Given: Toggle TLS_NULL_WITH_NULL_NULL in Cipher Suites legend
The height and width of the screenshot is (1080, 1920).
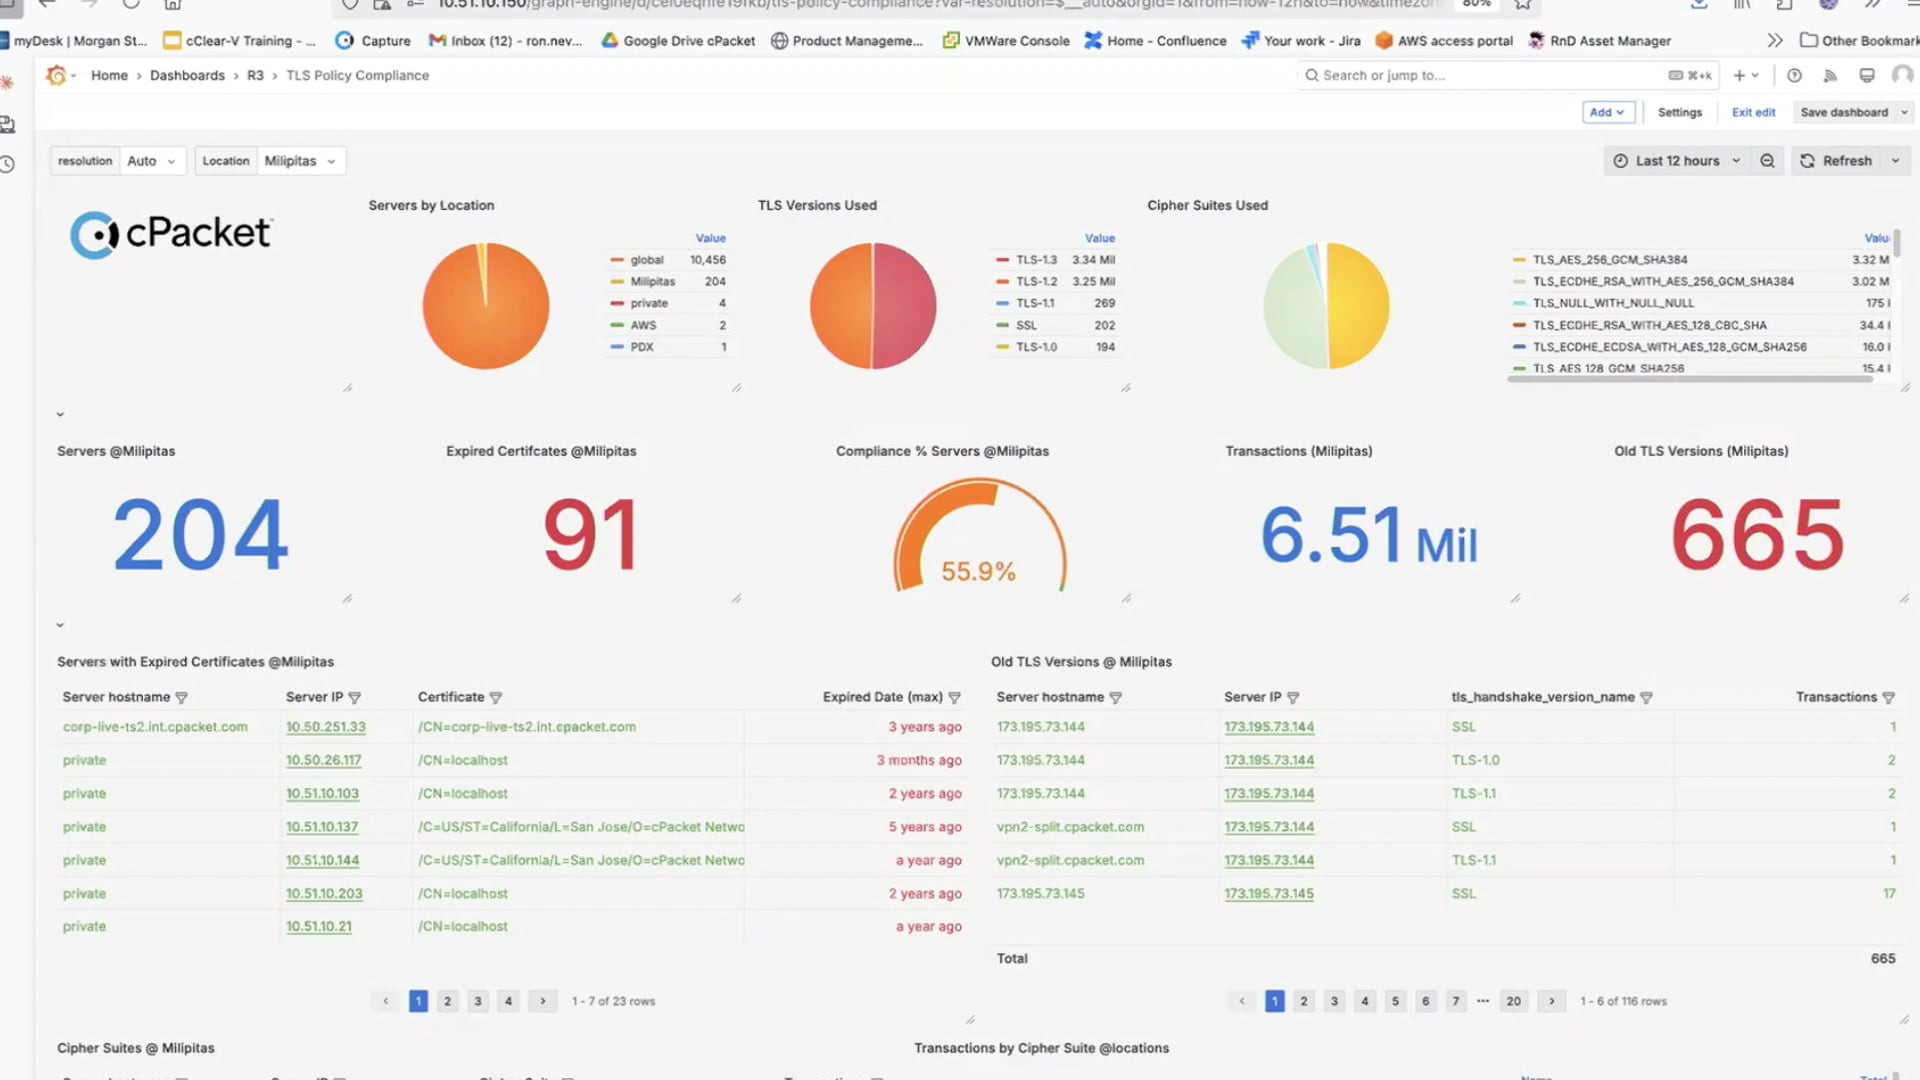Looking at the screenshot, I should click(x=1611, y=303).
